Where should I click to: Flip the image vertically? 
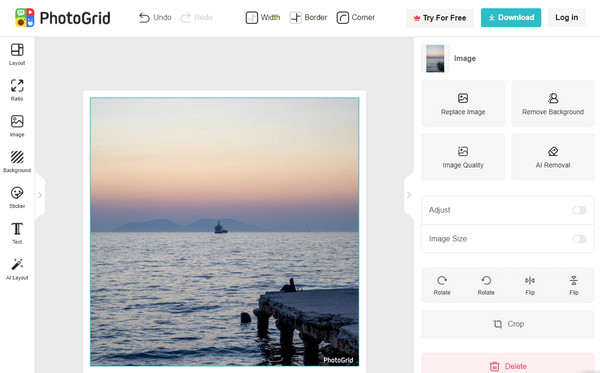click(x=574, y=285)
